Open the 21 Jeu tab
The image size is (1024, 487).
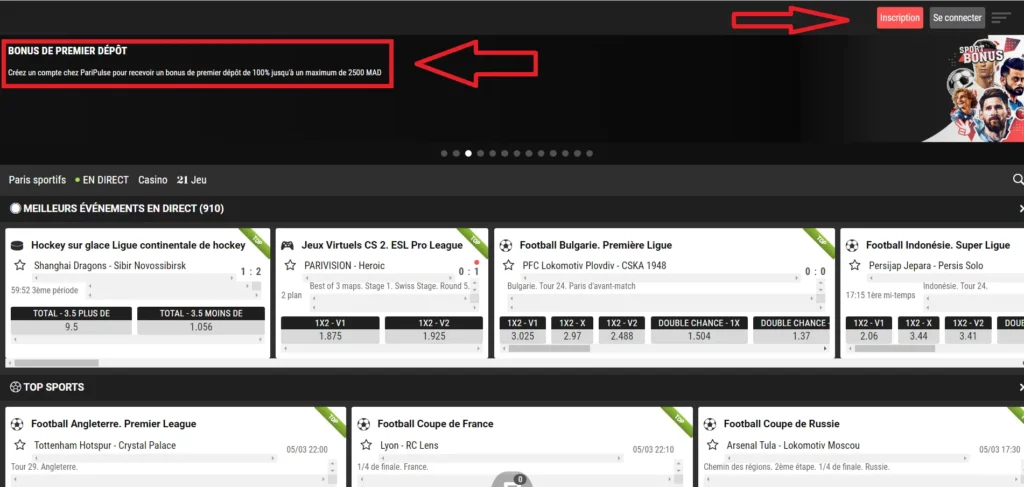tap(191, 180)
